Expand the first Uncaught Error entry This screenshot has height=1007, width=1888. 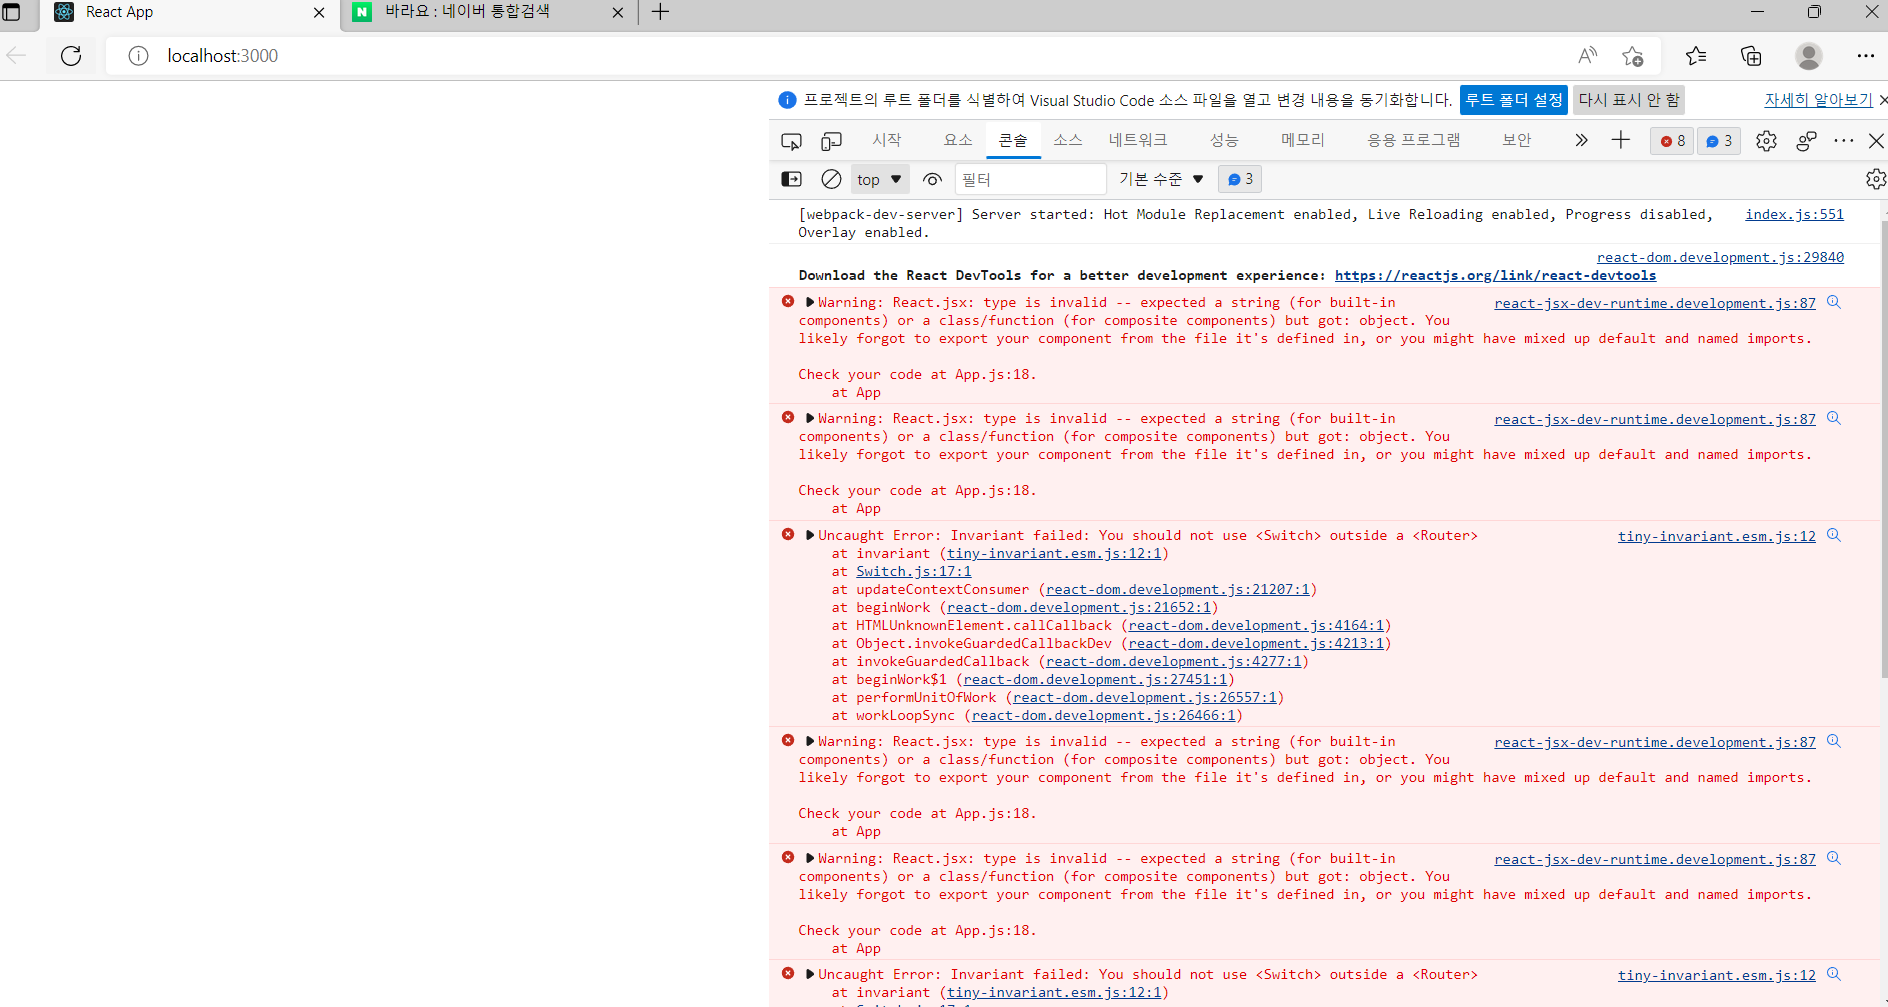click(x=810, y=535)
